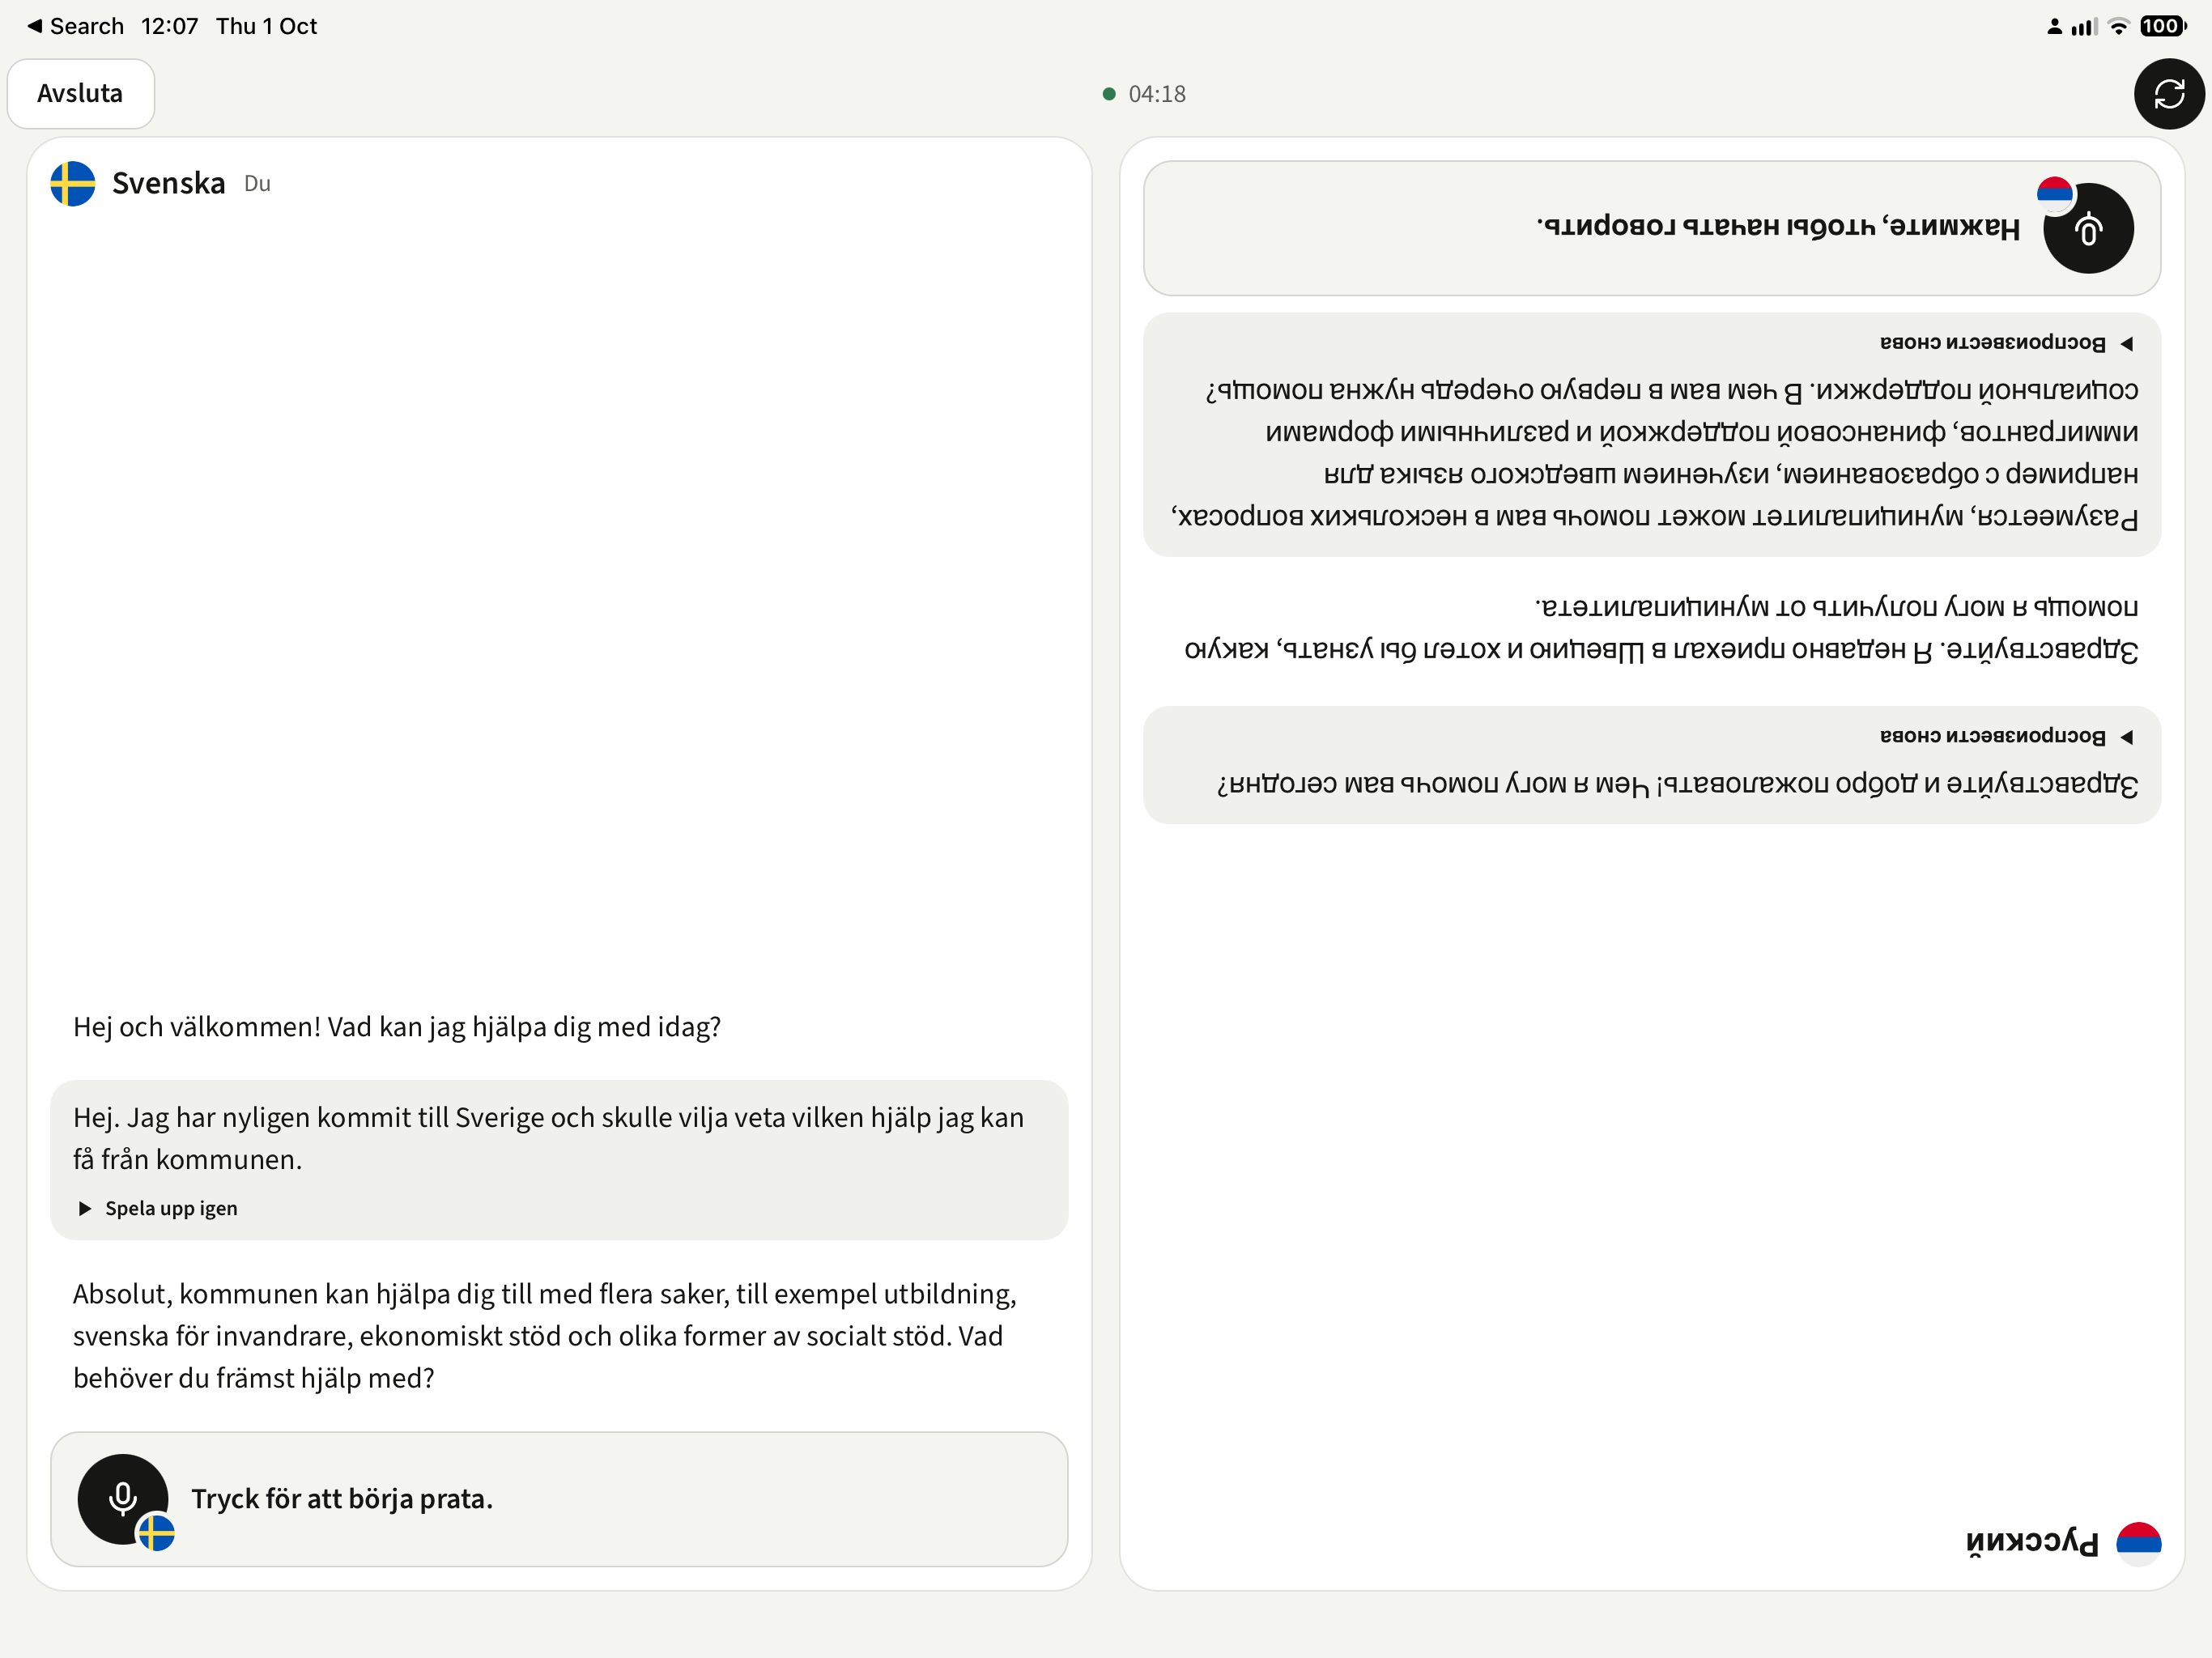
Task: Click the Russian flag badge on microphone
Action: 2055,194
